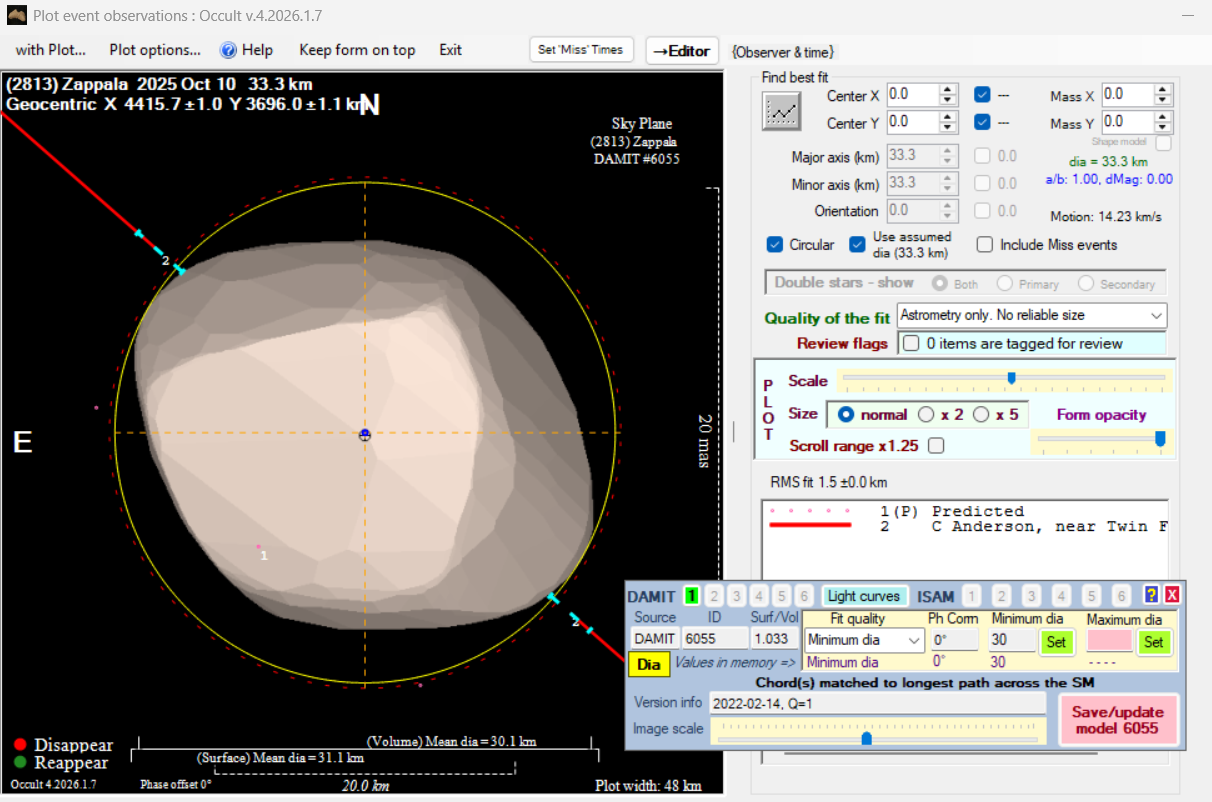The image size is (1212, 802).
Task: Toggle the Circular checkbox
Action: point(774,244)
